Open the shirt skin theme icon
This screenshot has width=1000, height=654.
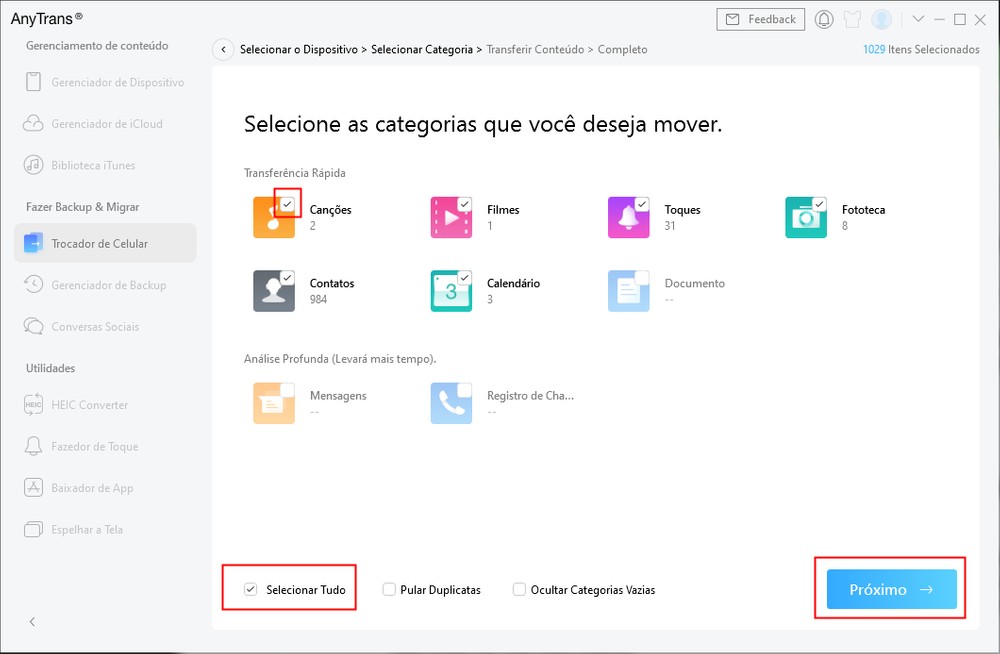pos(852,19)
